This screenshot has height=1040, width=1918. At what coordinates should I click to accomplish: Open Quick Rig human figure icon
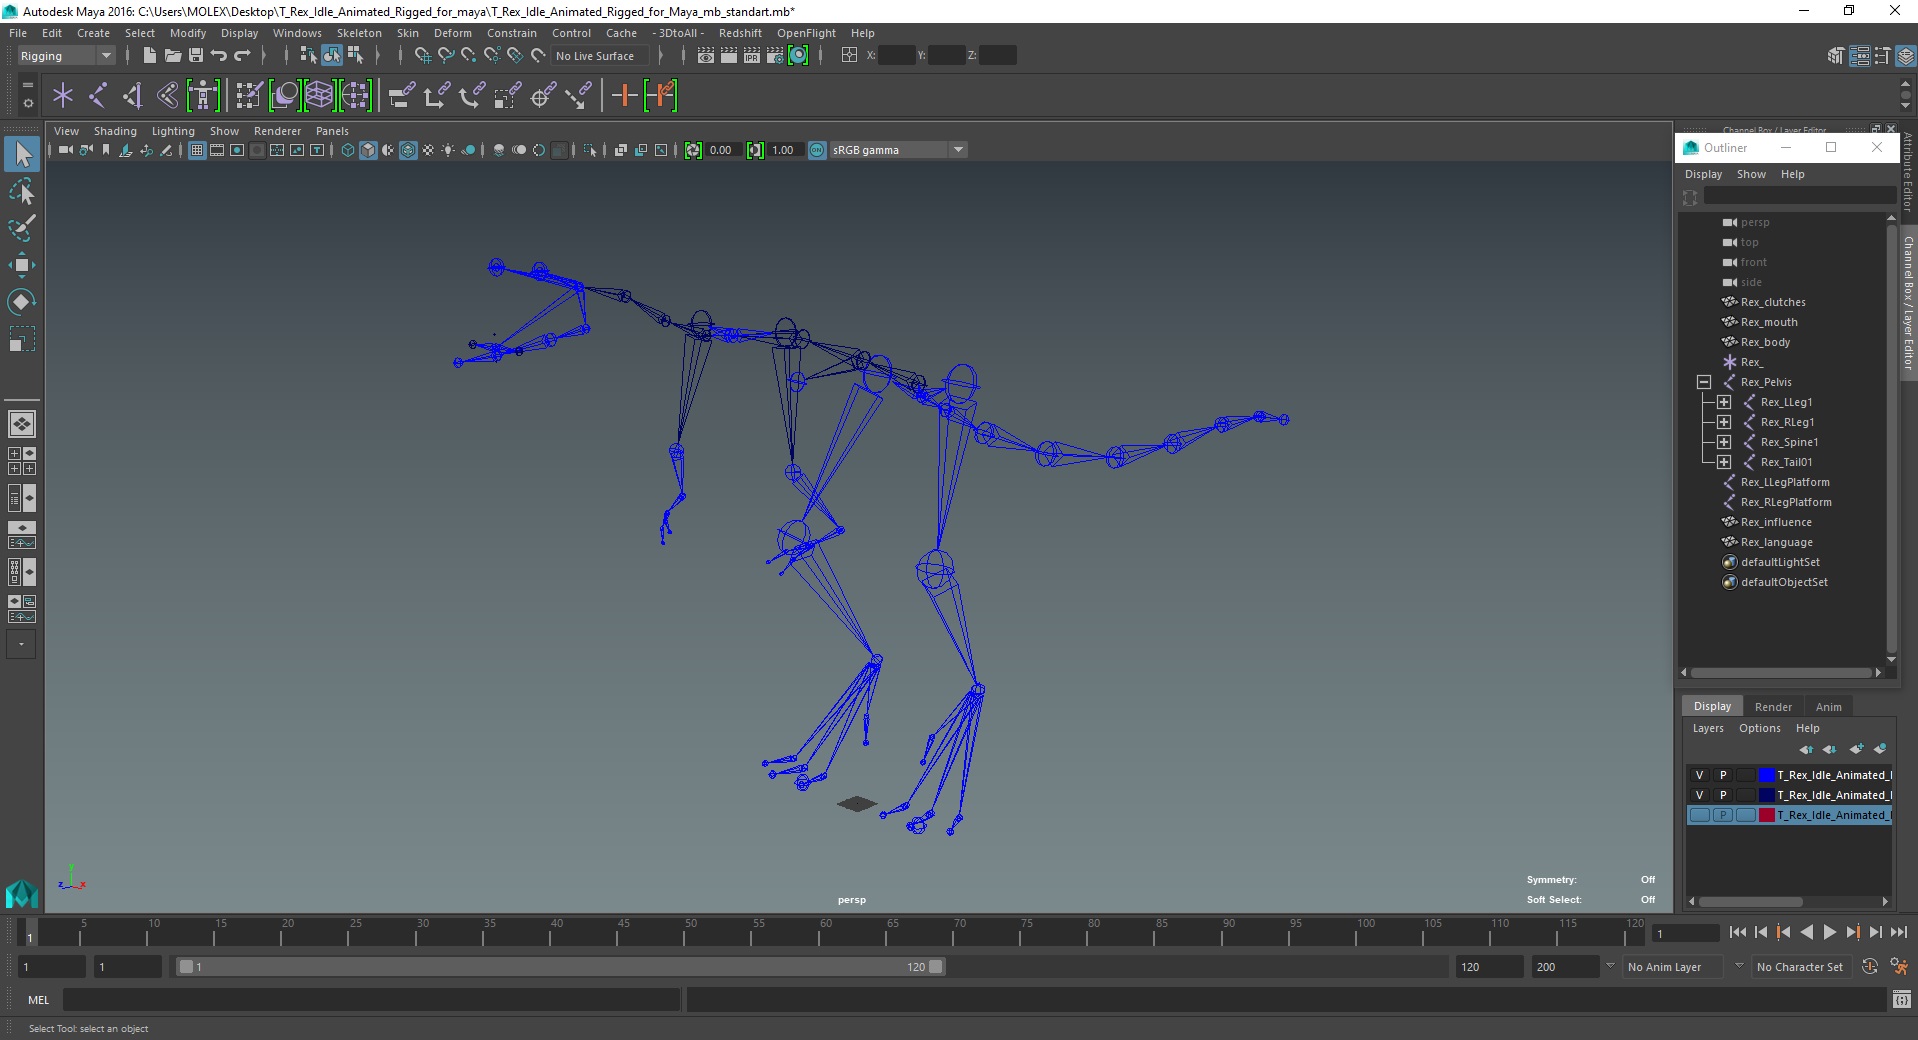tap(203, 96)
